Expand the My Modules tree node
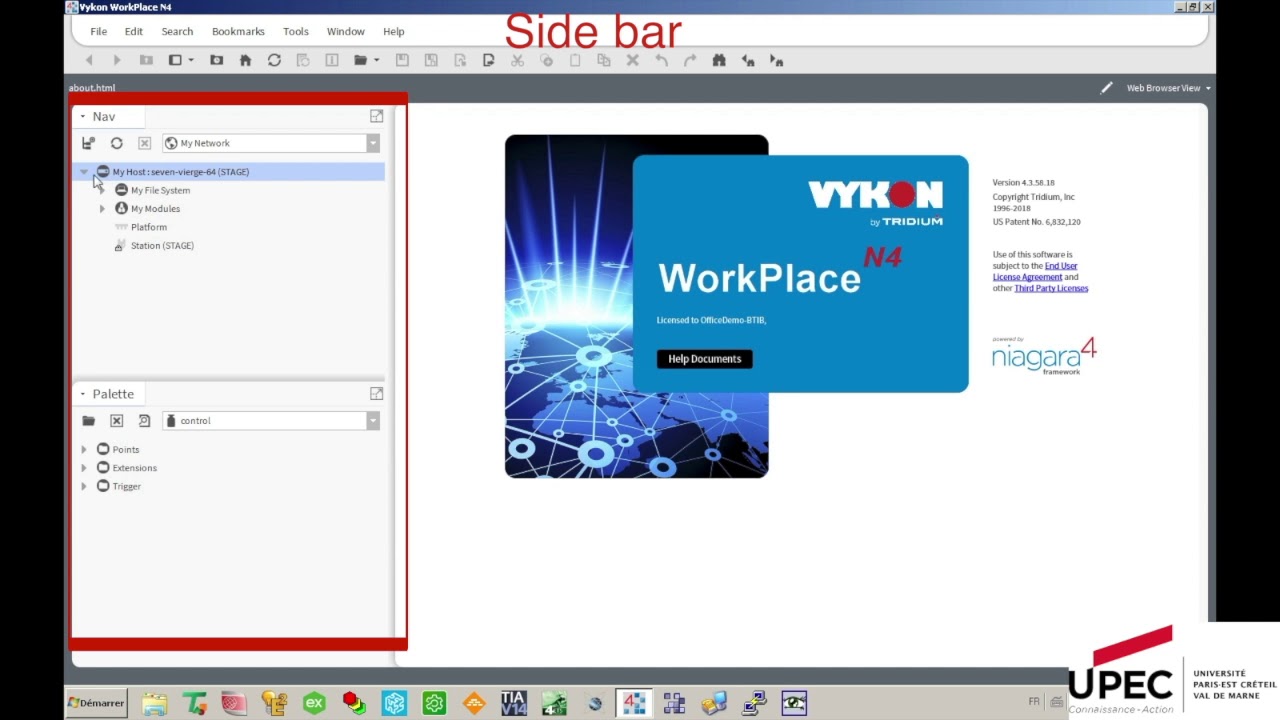 pos(102,209)
